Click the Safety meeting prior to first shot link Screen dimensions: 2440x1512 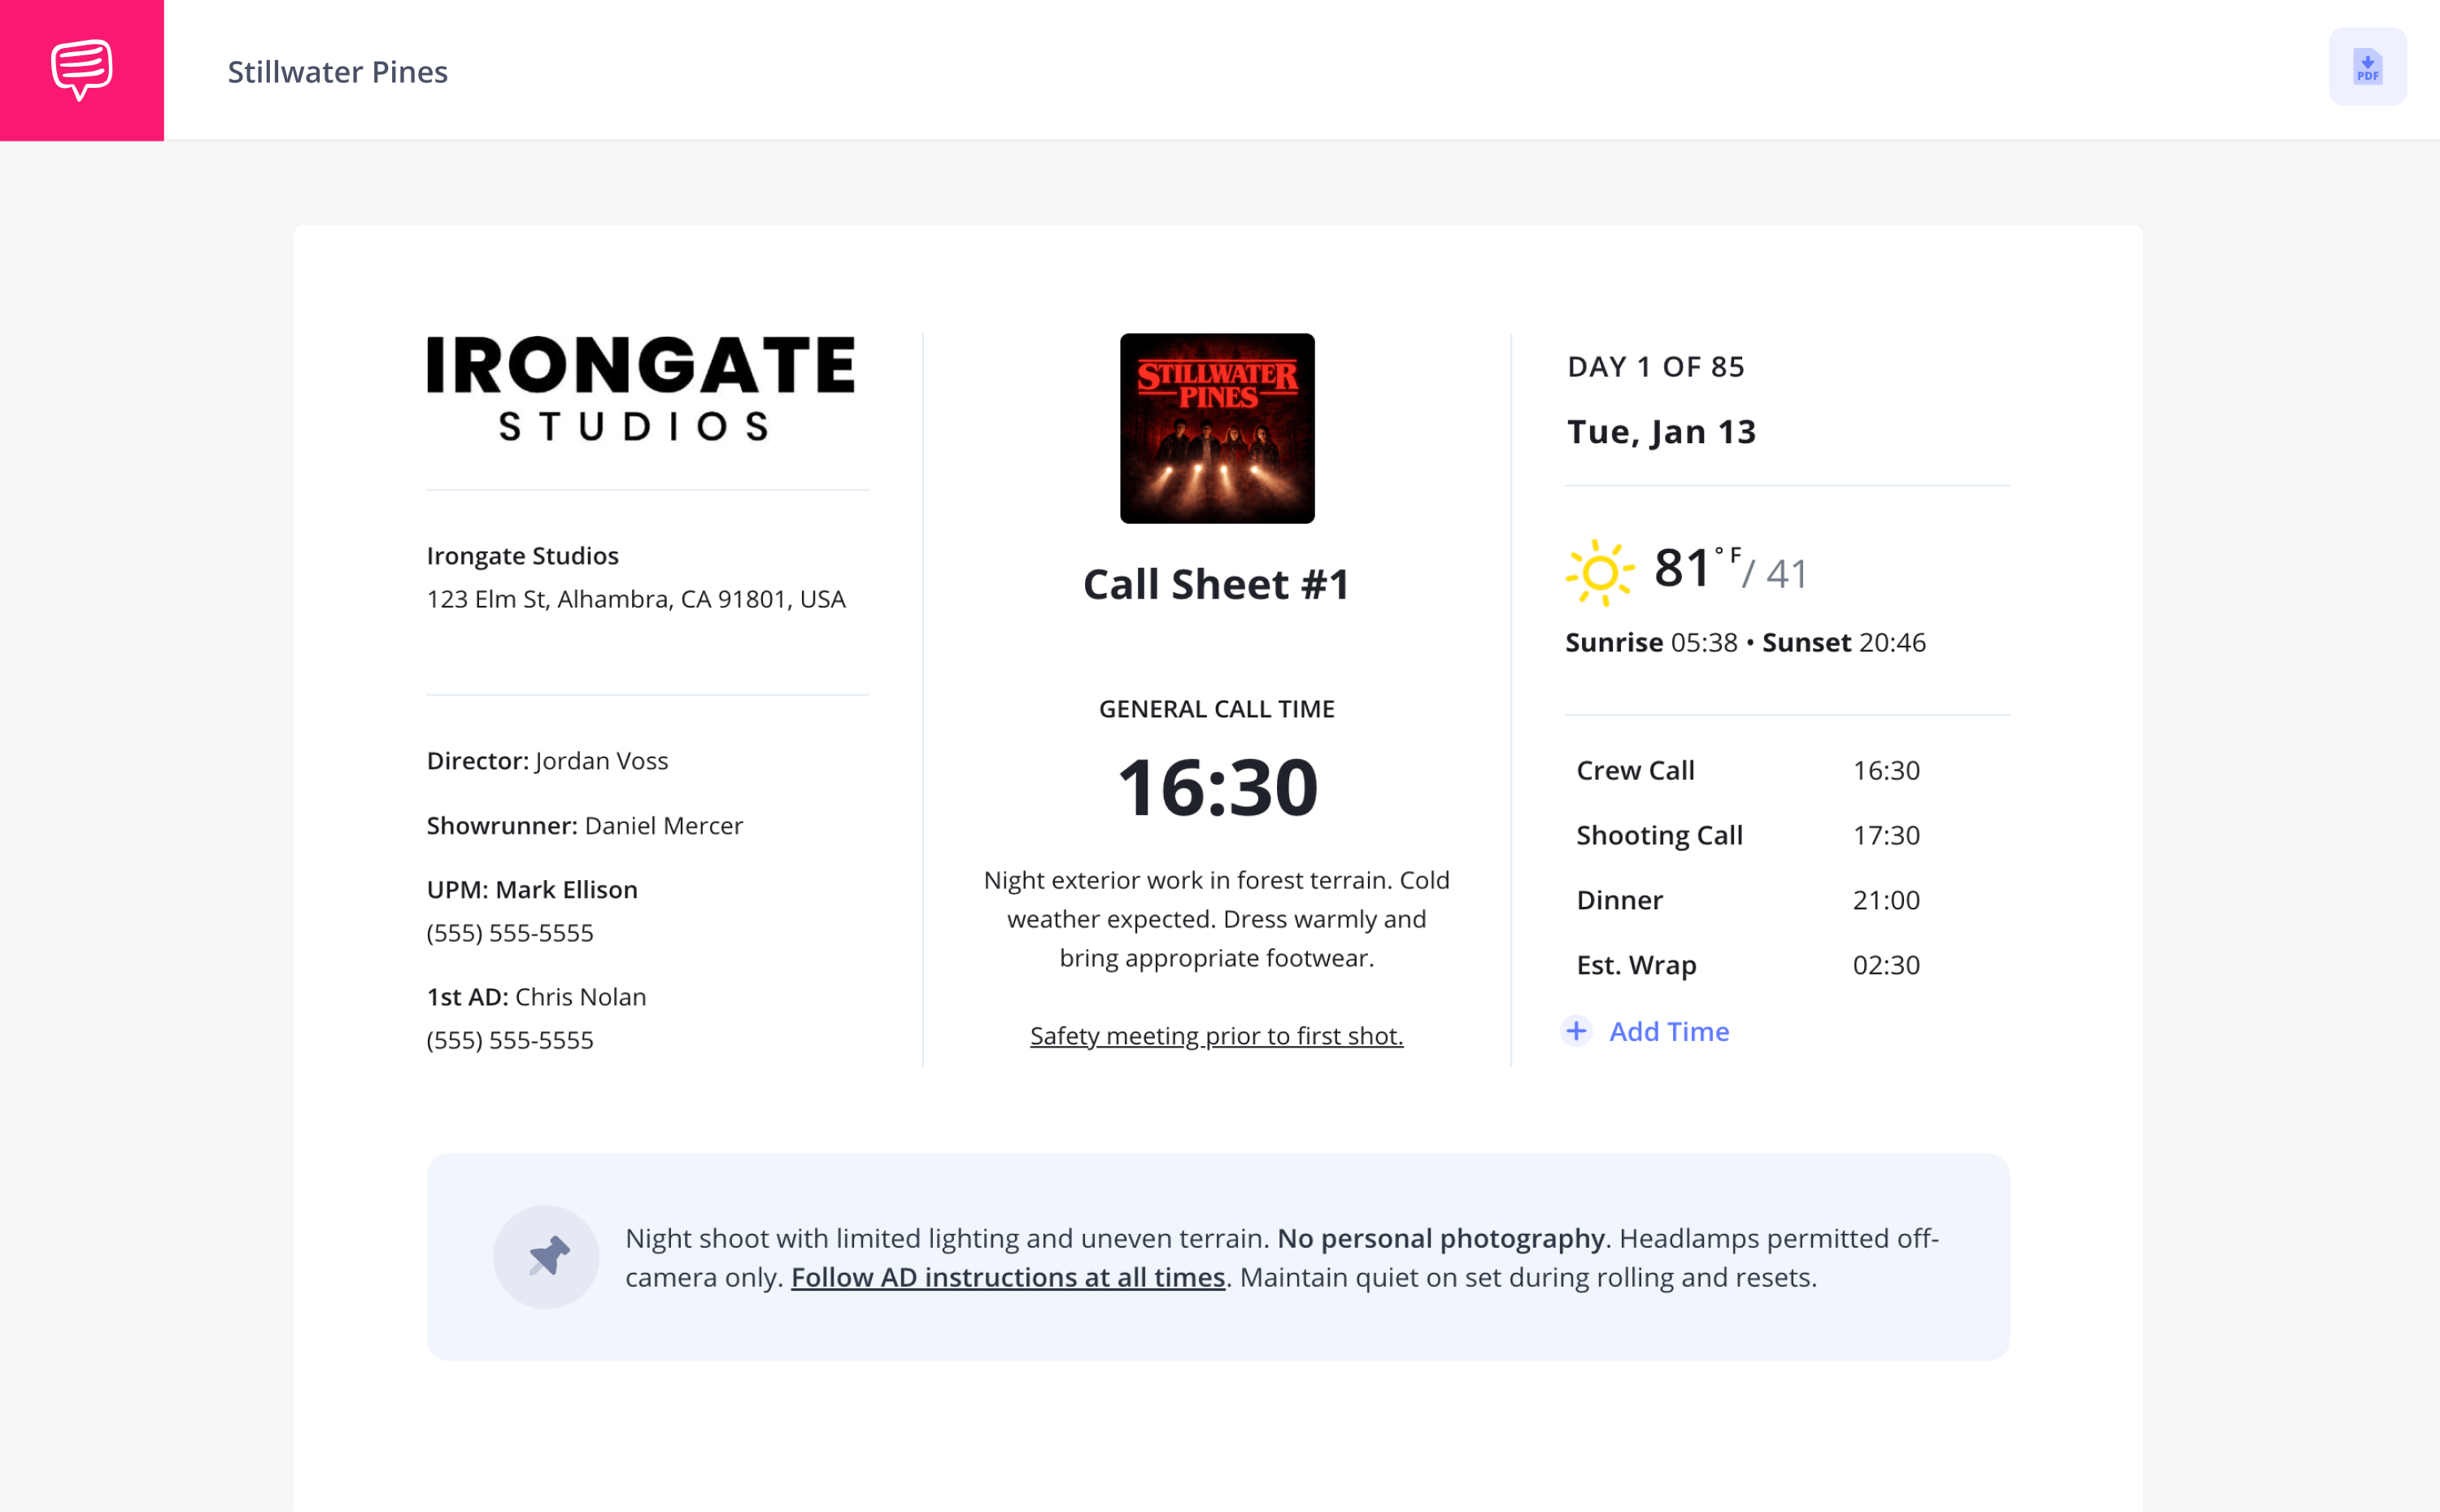click(1216, 1036)
